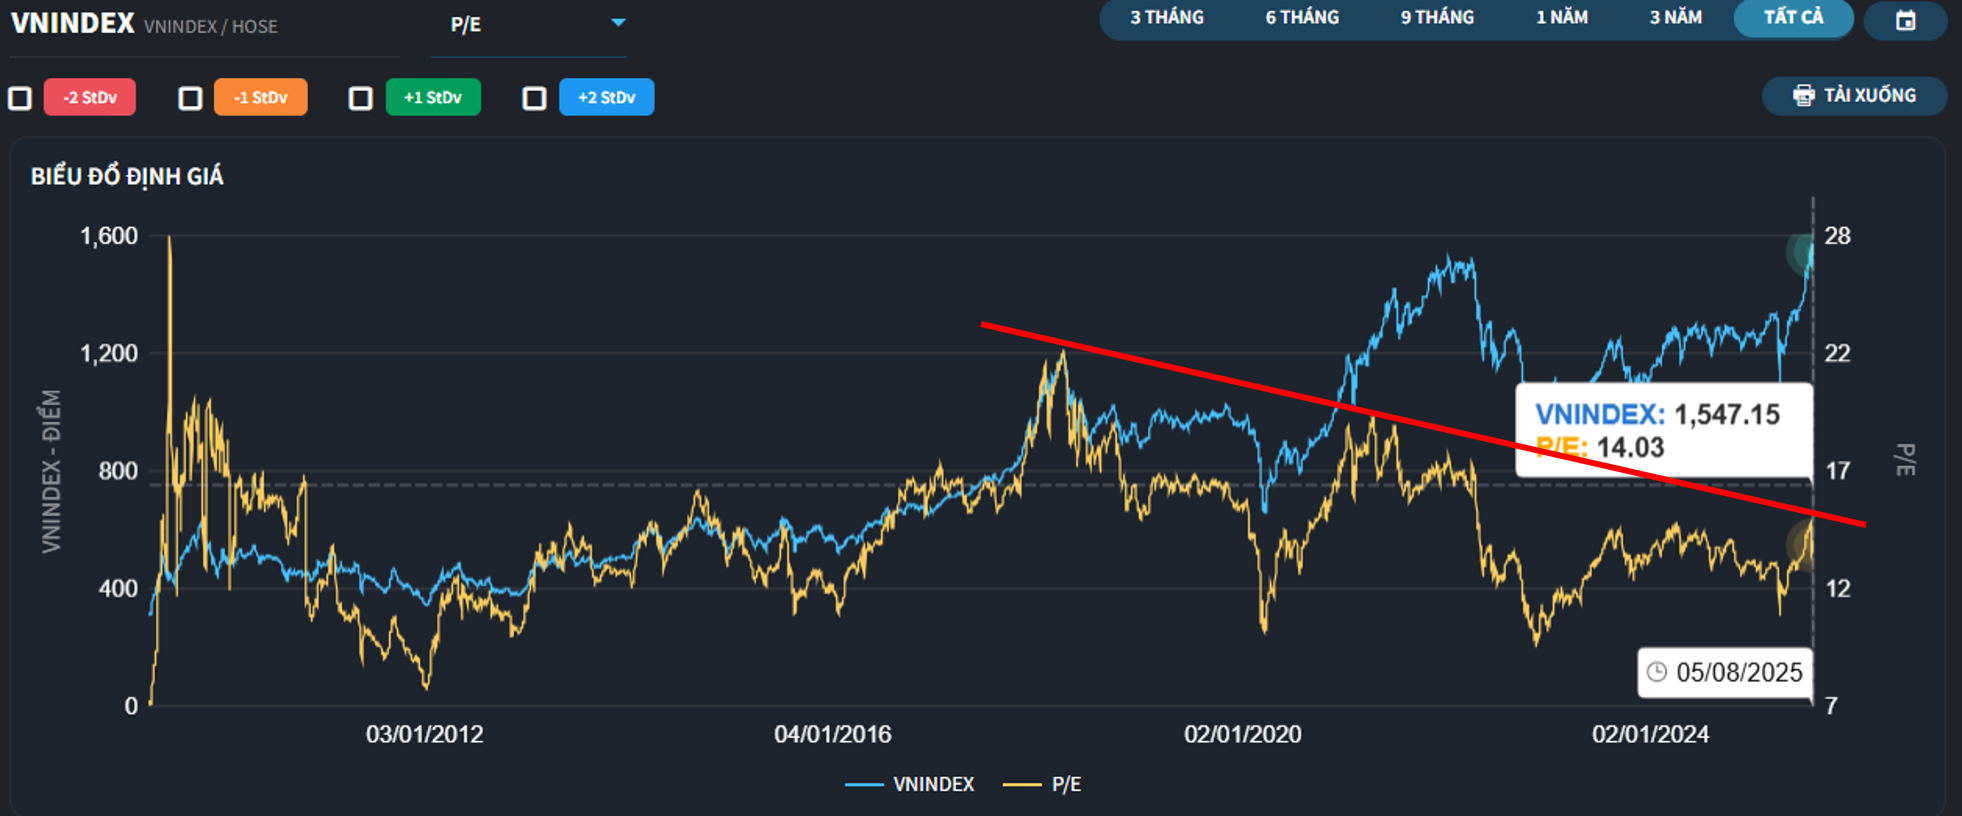Toggle the P/E series in the legend

click(1042, 785)
